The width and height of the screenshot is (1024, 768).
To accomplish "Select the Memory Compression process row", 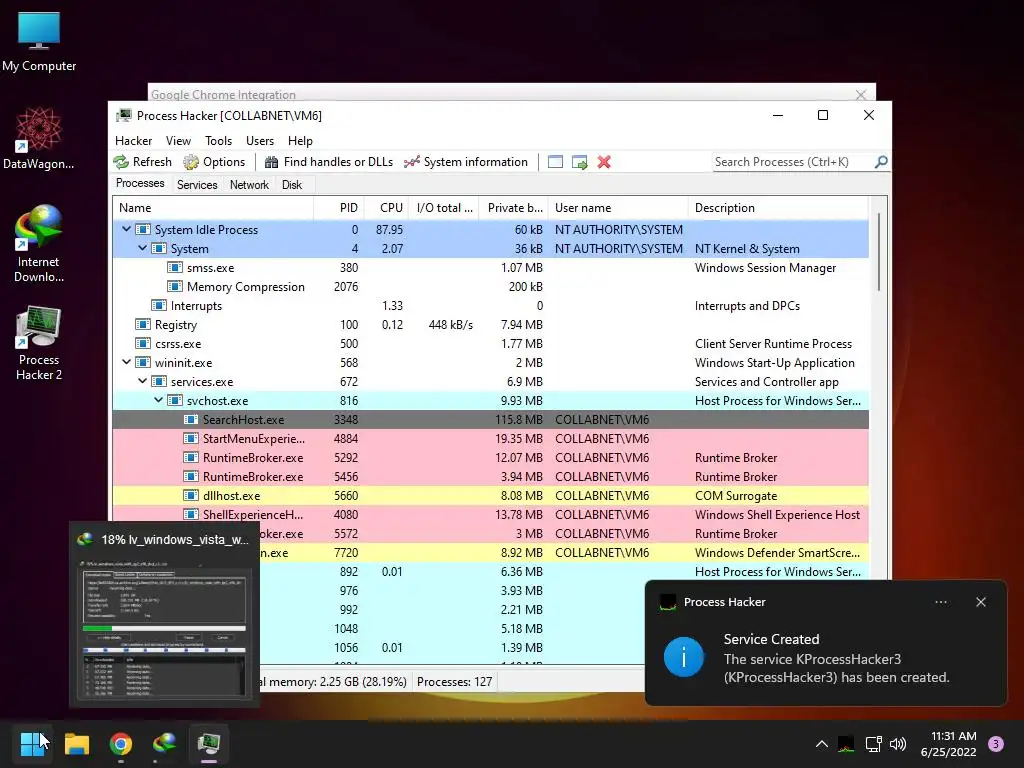I will [x=490, y=287].
